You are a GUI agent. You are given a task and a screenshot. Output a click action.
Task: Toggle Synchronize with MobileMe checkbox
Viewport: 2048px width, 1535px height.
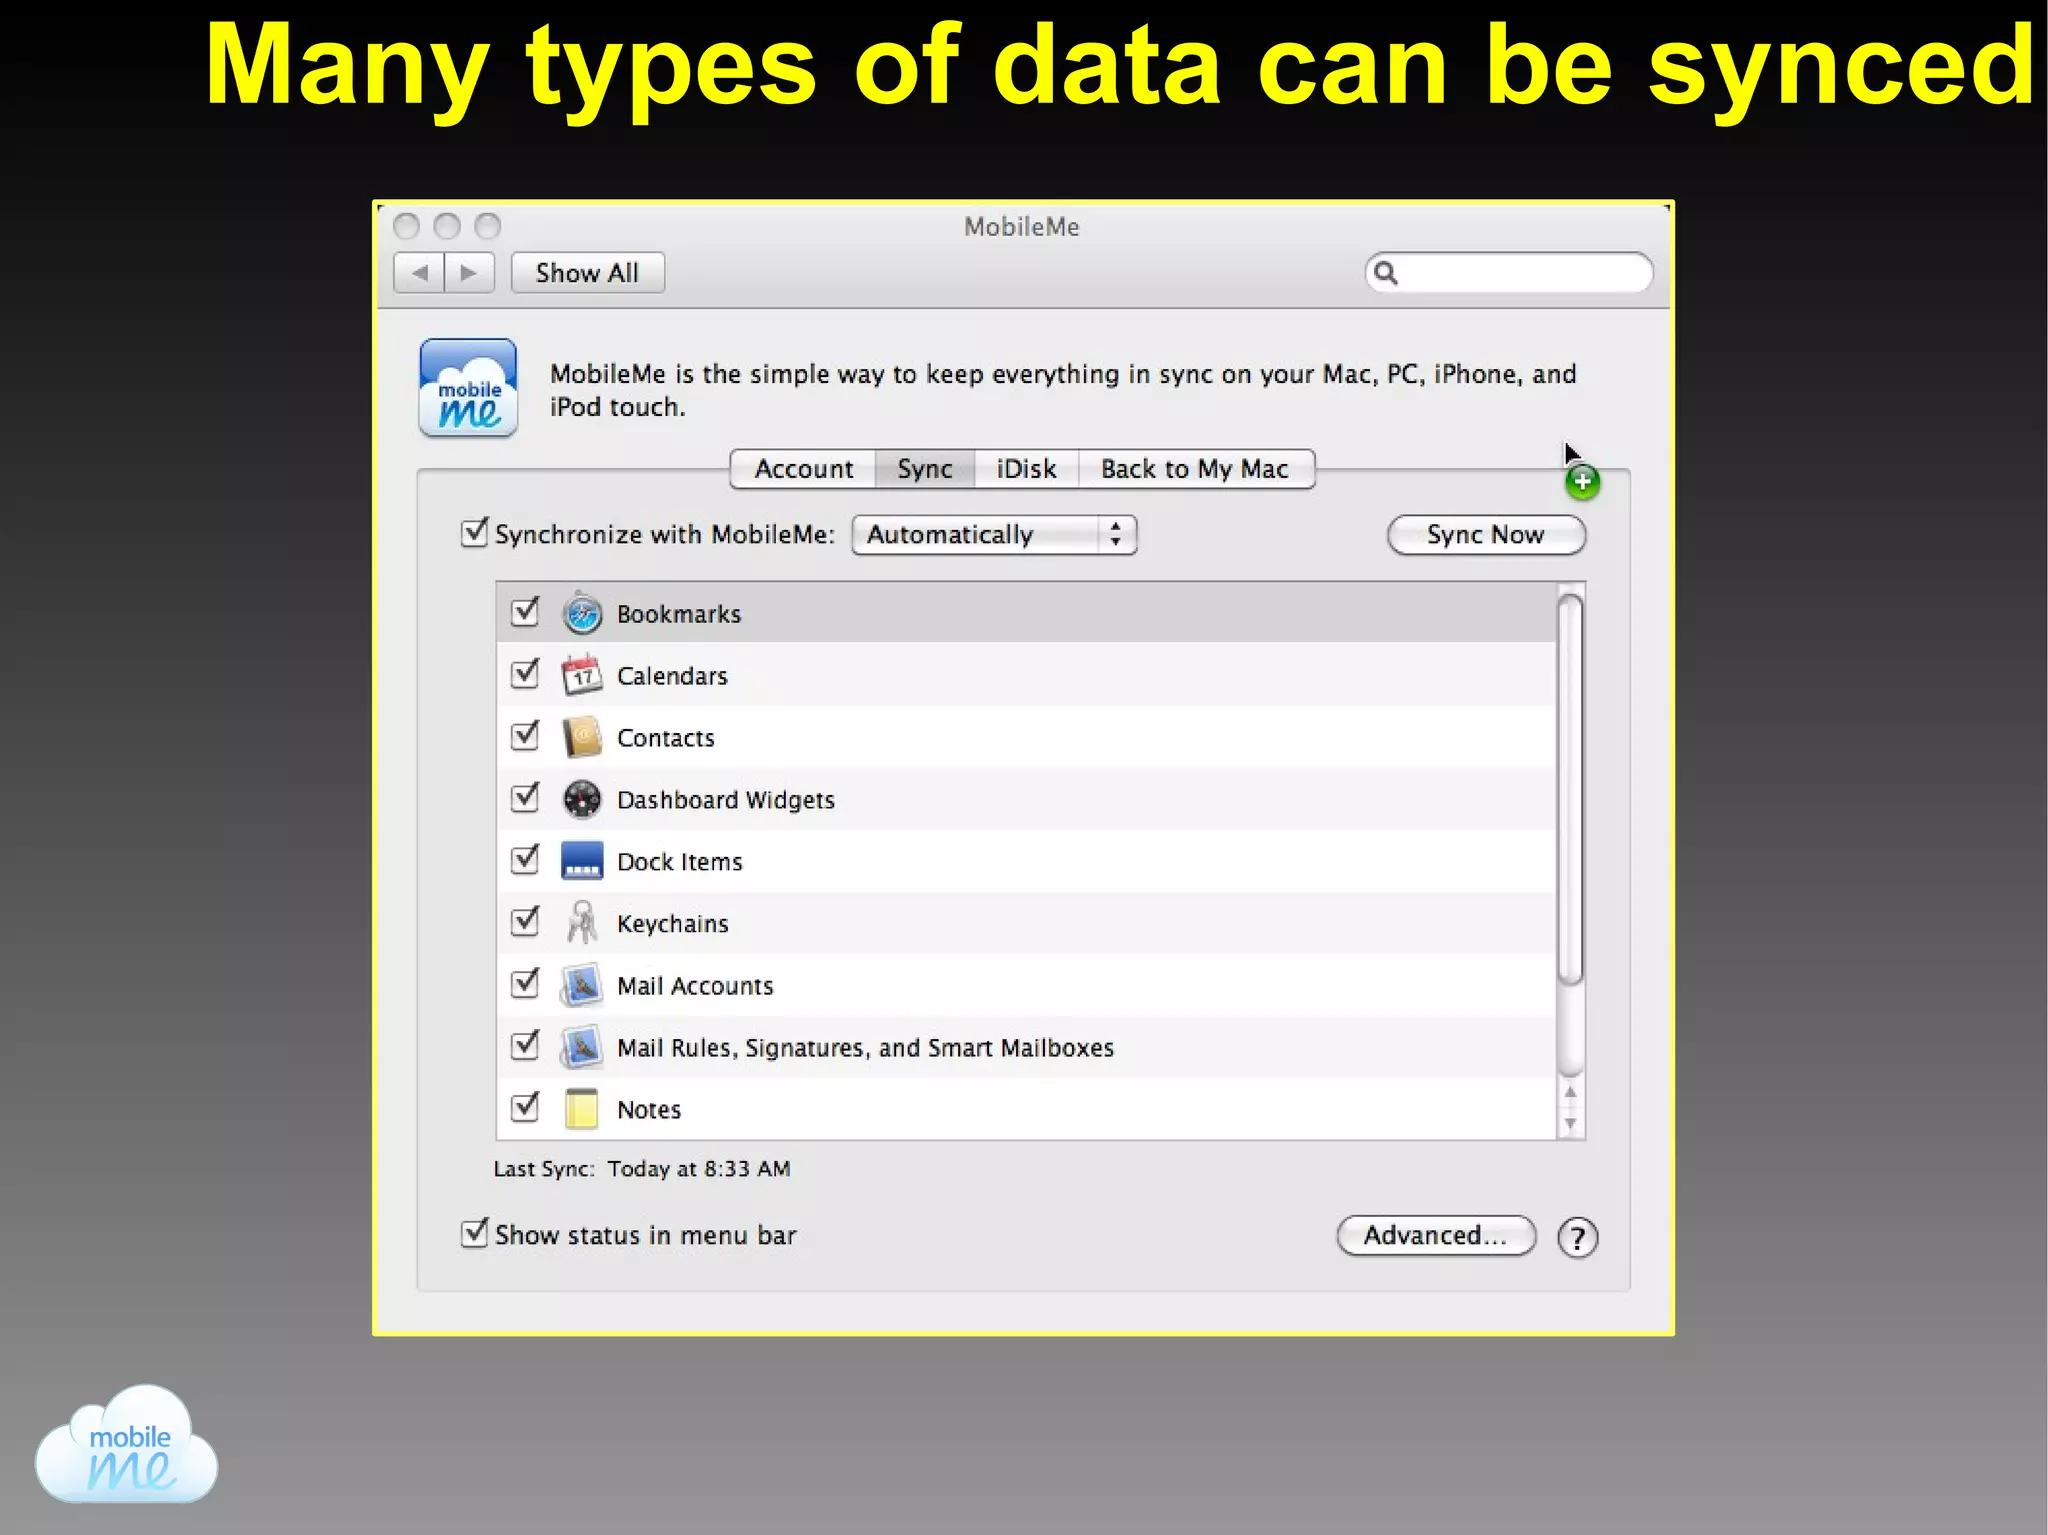[x=474, y=533]
